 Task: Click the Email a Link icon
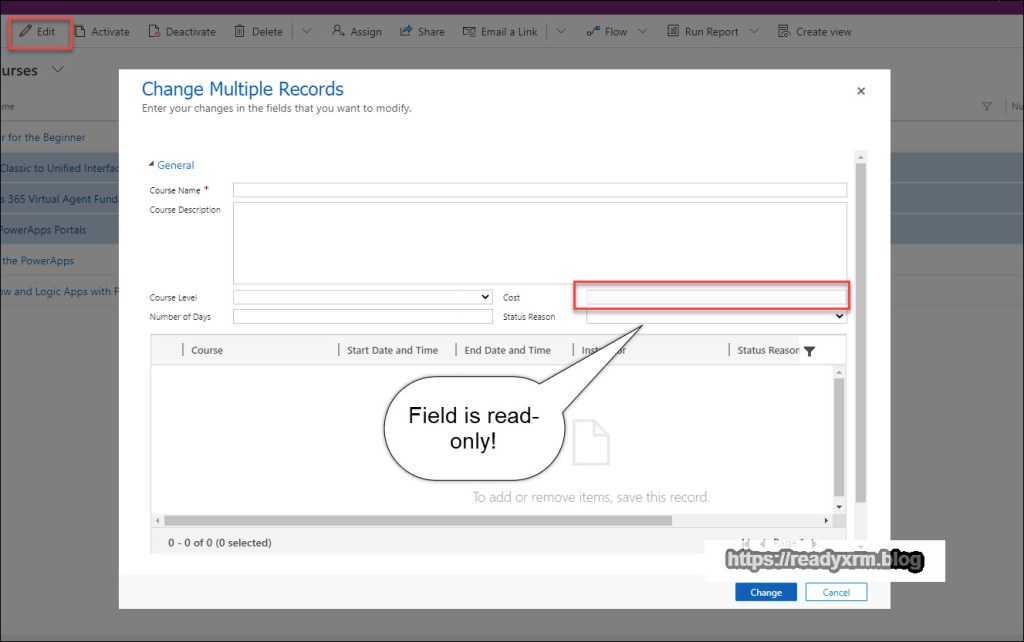click(x=469, y=32)
